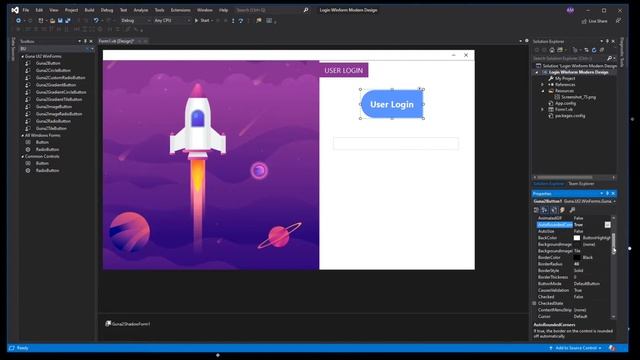Click the USER LOGIN label on the form
Screen dimensions: 640x360
point(344,70)
